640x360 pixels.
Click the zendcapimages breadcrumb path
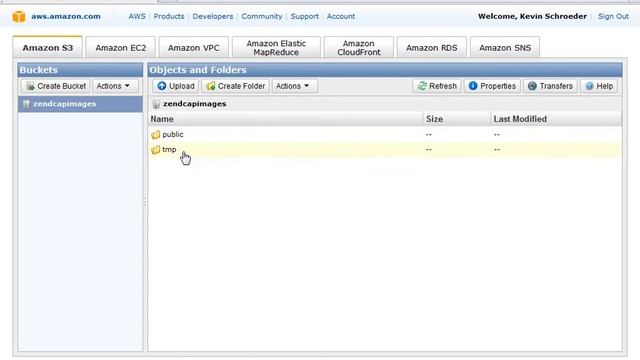194,104
